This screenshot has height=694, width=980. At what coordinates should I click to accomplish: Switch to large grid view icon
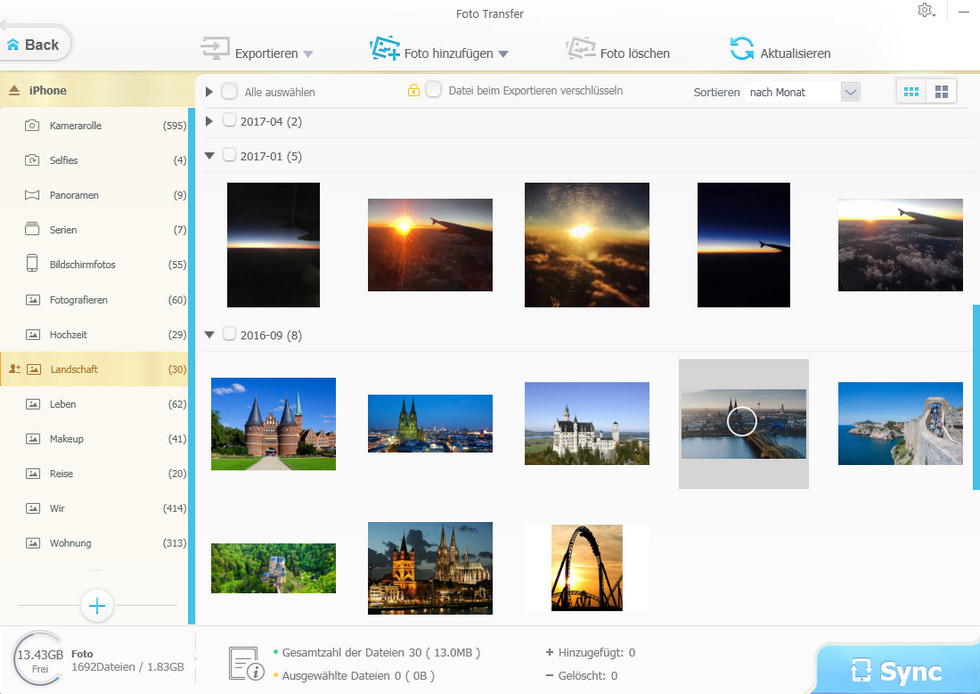click(x=941, y=92)
